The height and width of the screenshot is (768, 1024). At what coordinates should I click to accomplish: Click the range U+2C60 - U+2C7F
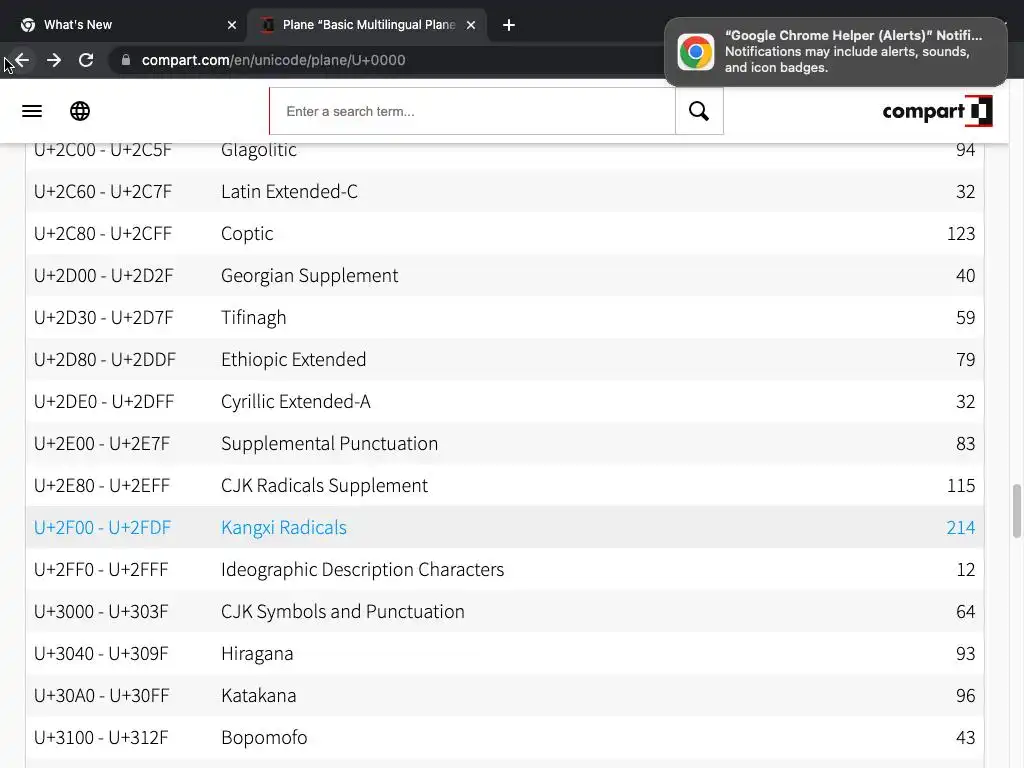pos(103,191)
